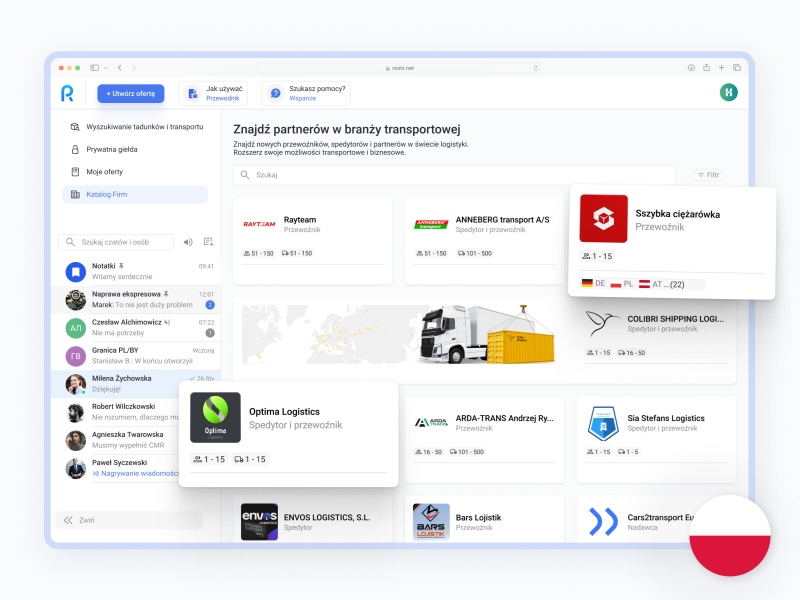Click the Cars2transport blue chevrons logo
Image resolution: width=800 pixels, height=600 pixels.
[603, 521]
